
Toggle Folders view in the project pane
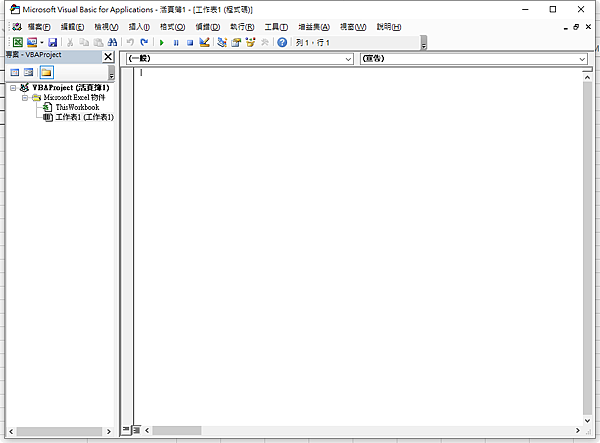[46, 72]
